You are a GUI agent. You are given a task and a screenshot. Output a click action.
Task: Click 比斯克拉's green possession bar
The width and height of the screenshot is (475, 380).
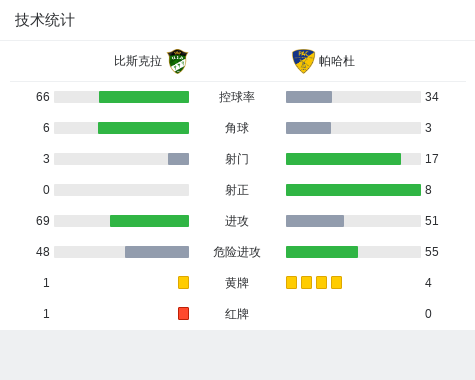click(144, 97)
